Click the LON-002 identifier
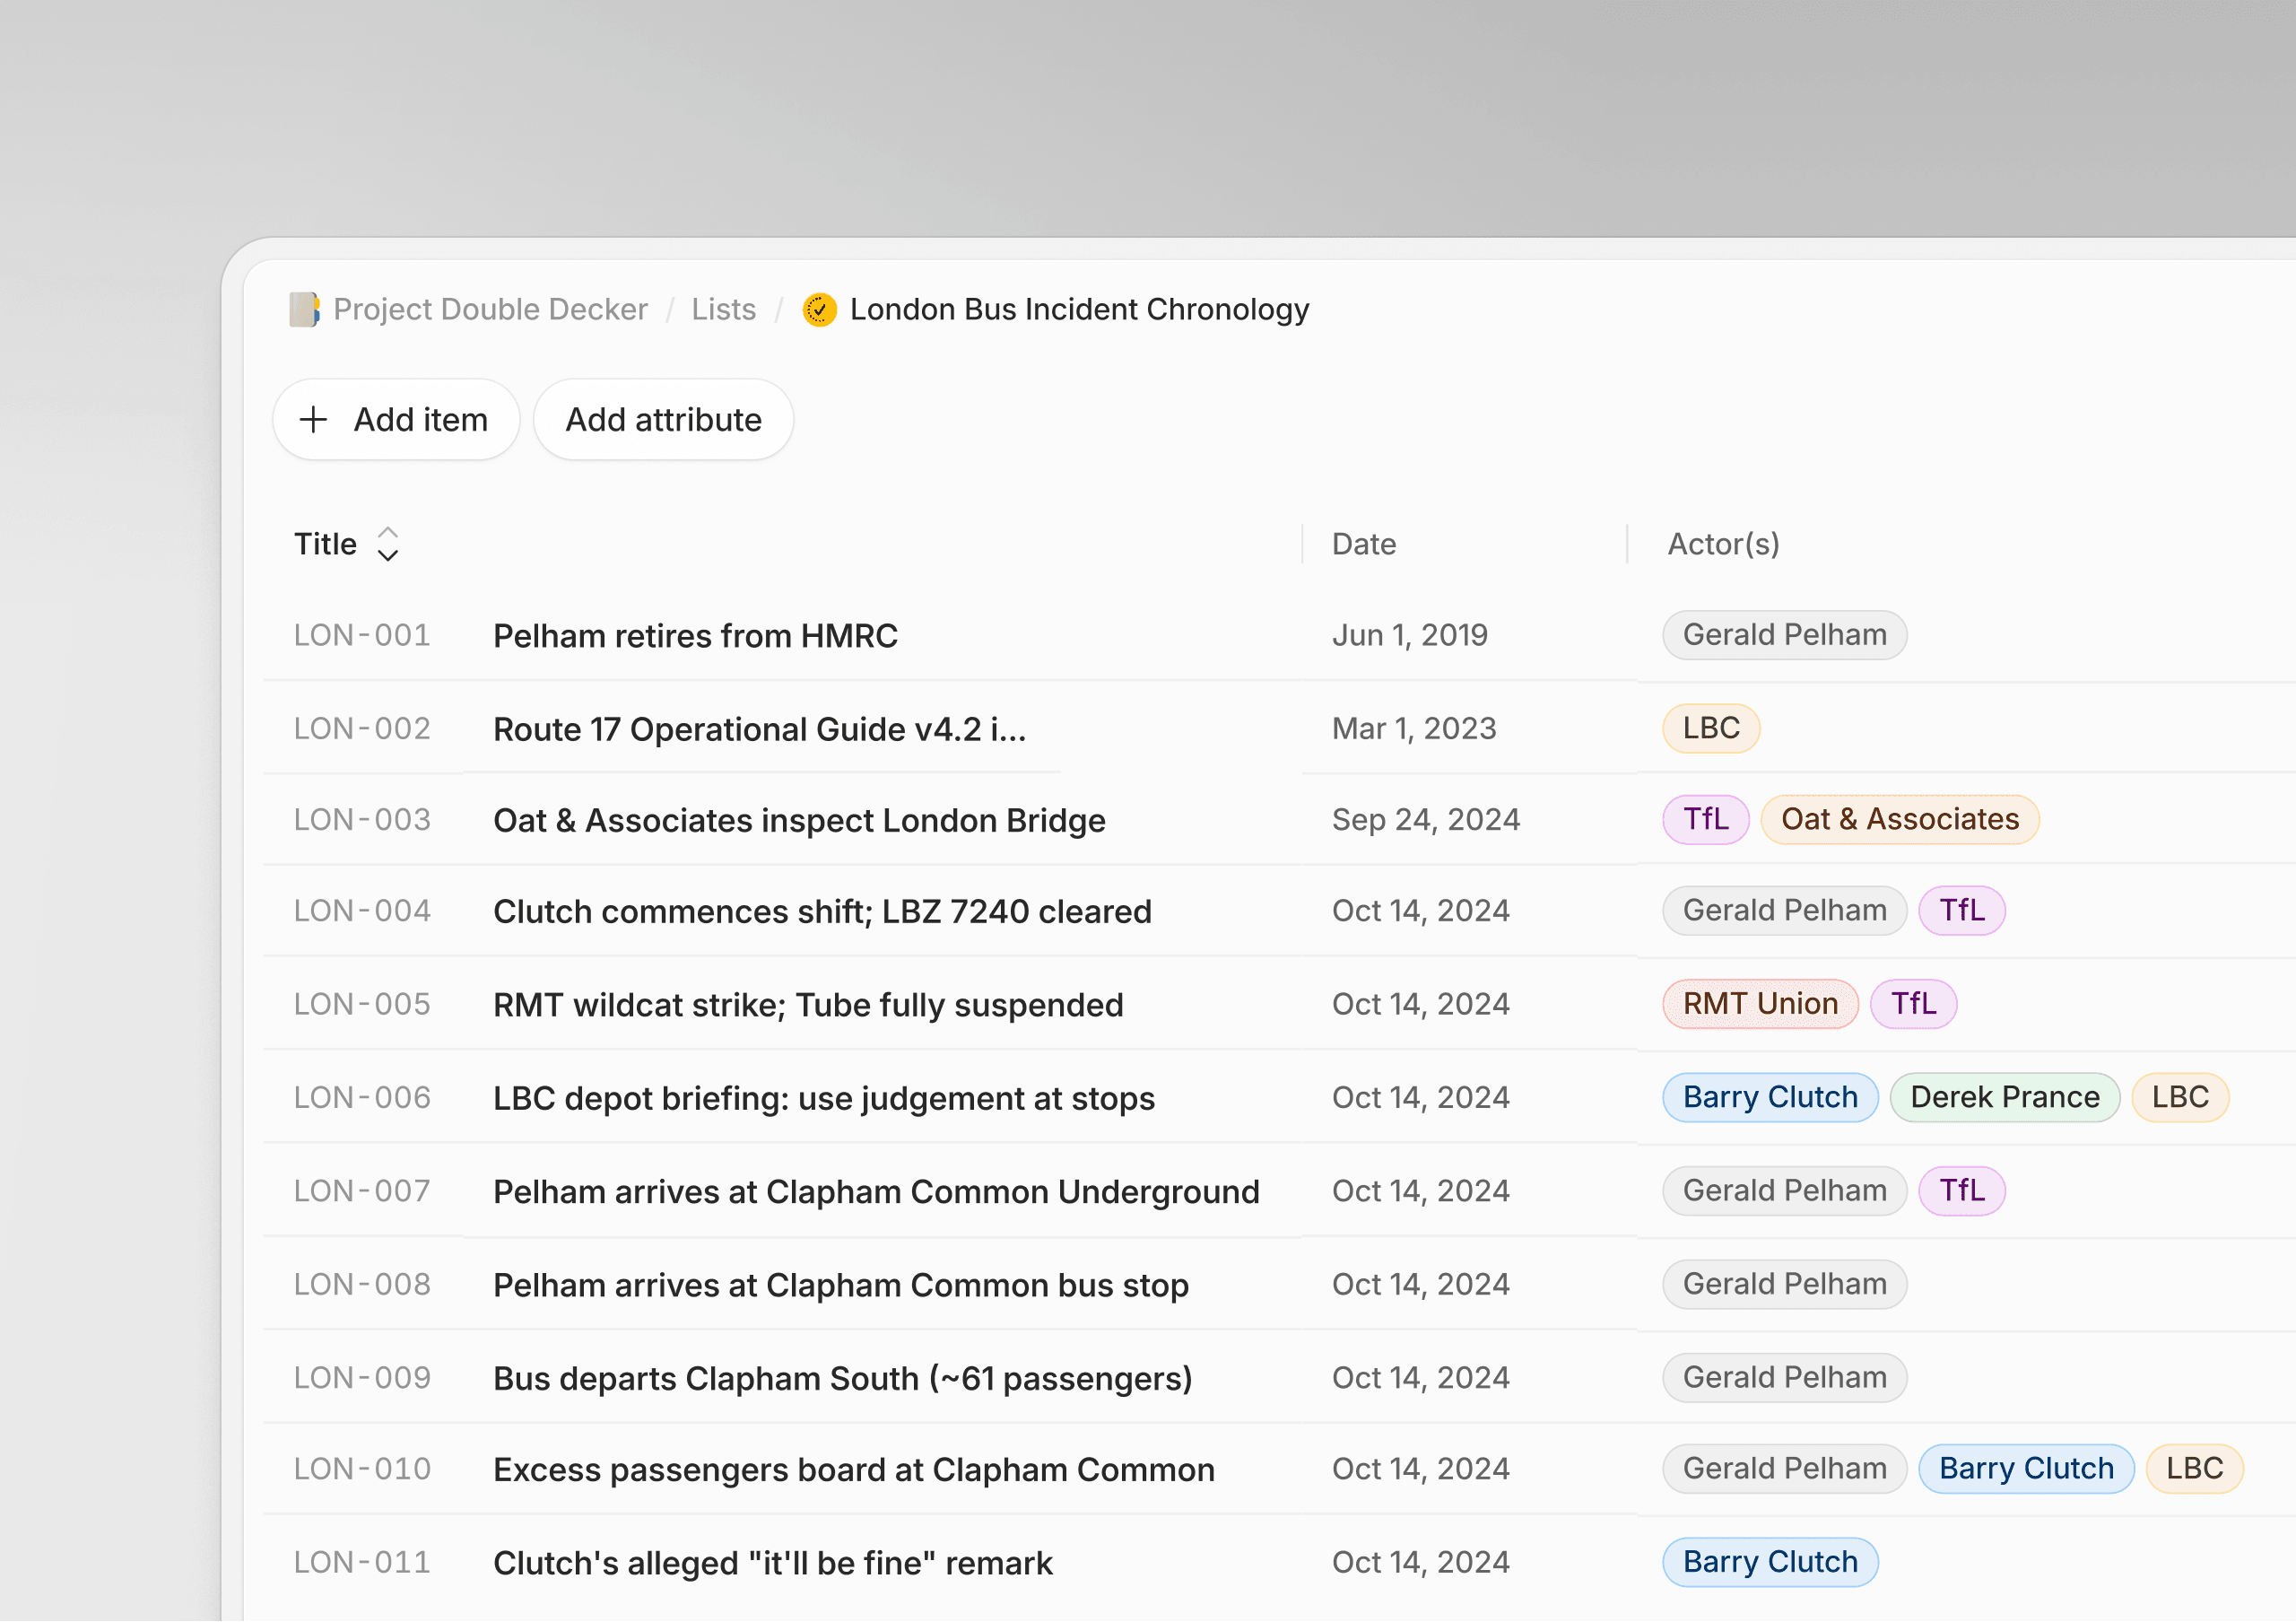The width and height of the screenshot is (2296, 1622). coord(362,729)
